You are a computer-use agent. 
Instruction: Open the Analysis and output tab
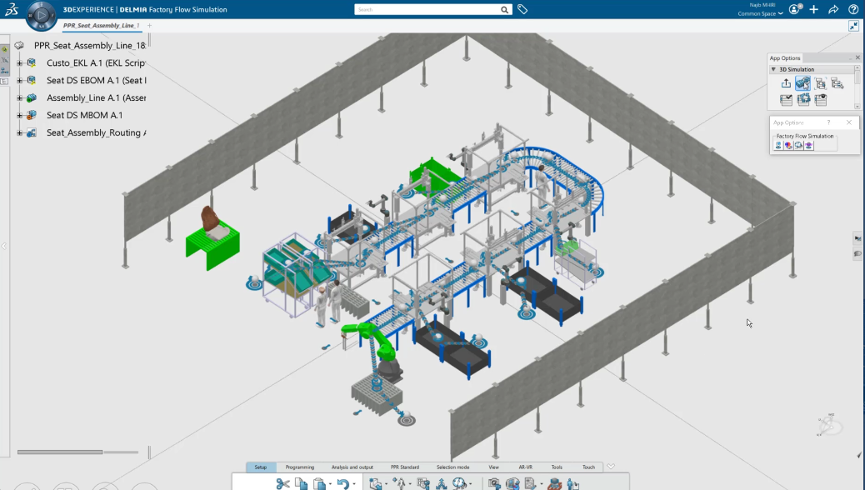(x=352, y=467)
